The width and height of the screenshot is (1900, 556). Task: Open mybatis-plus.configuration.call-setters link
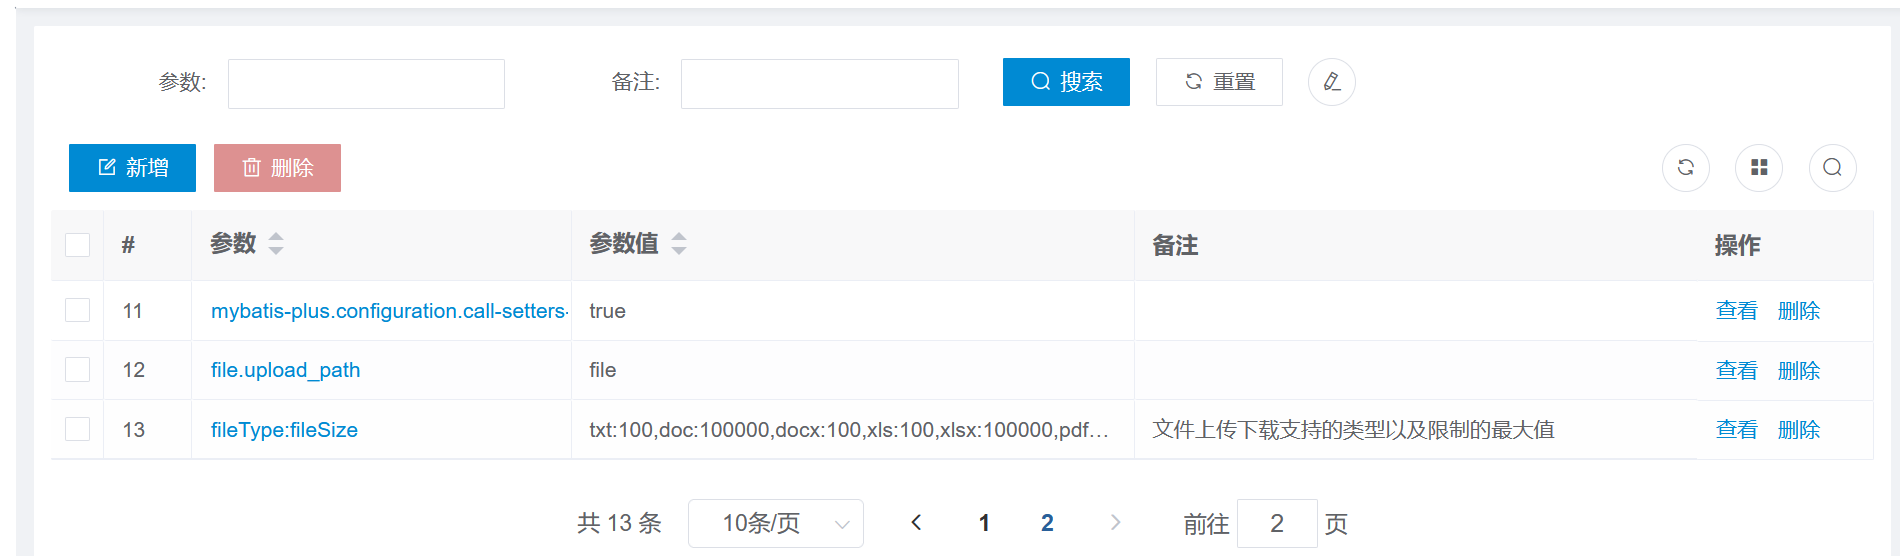coord(390,311)
